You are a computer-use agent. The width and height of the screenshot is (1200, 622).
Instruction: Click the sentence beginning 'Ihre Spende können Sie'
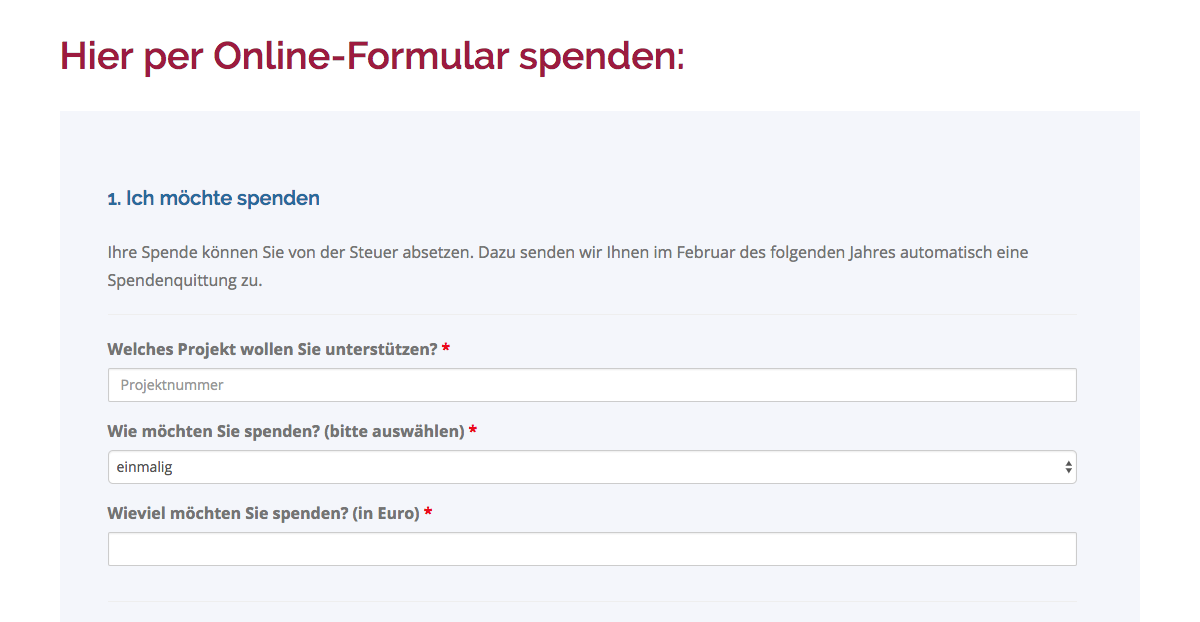point(568,252)
